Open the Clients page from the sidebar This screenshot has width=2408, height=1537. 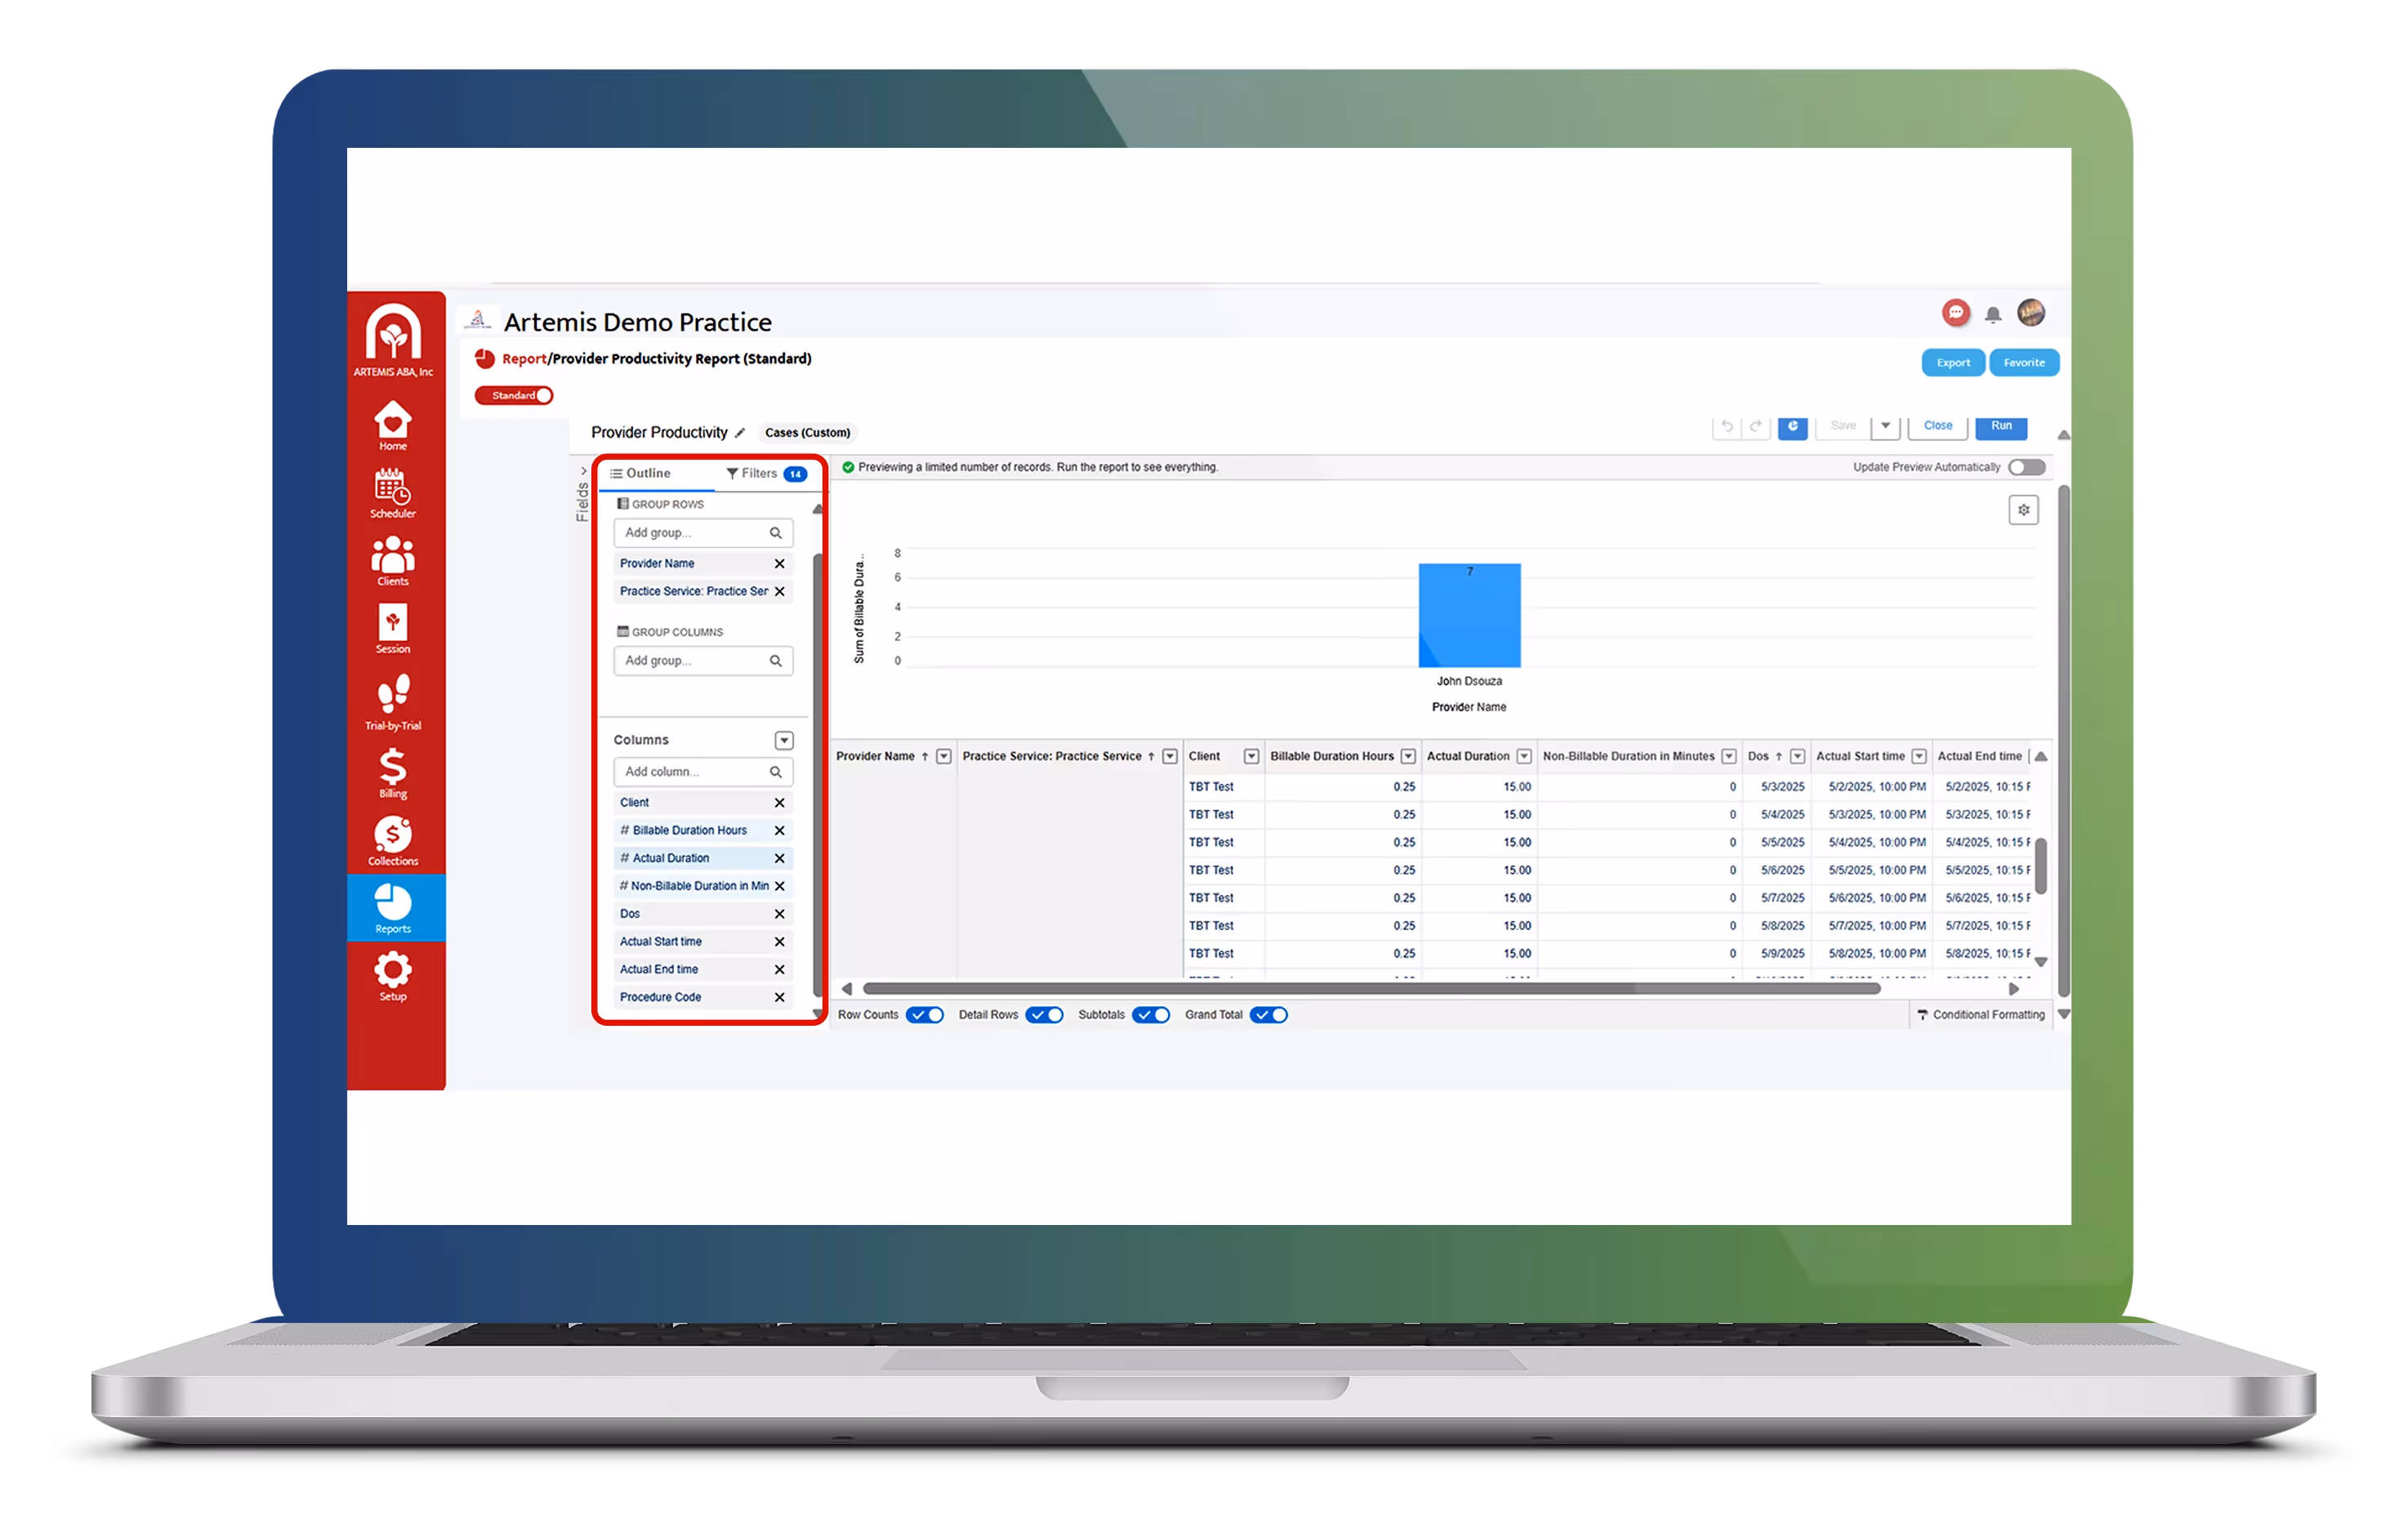[393, 558]
